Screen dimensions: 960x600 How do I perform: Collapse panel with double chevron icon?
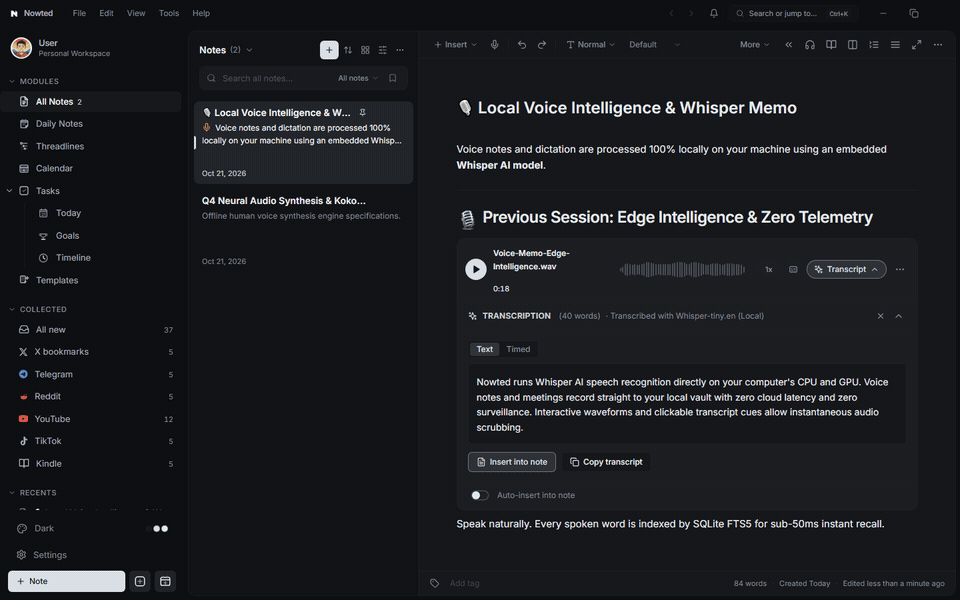[x=789, y=45]
